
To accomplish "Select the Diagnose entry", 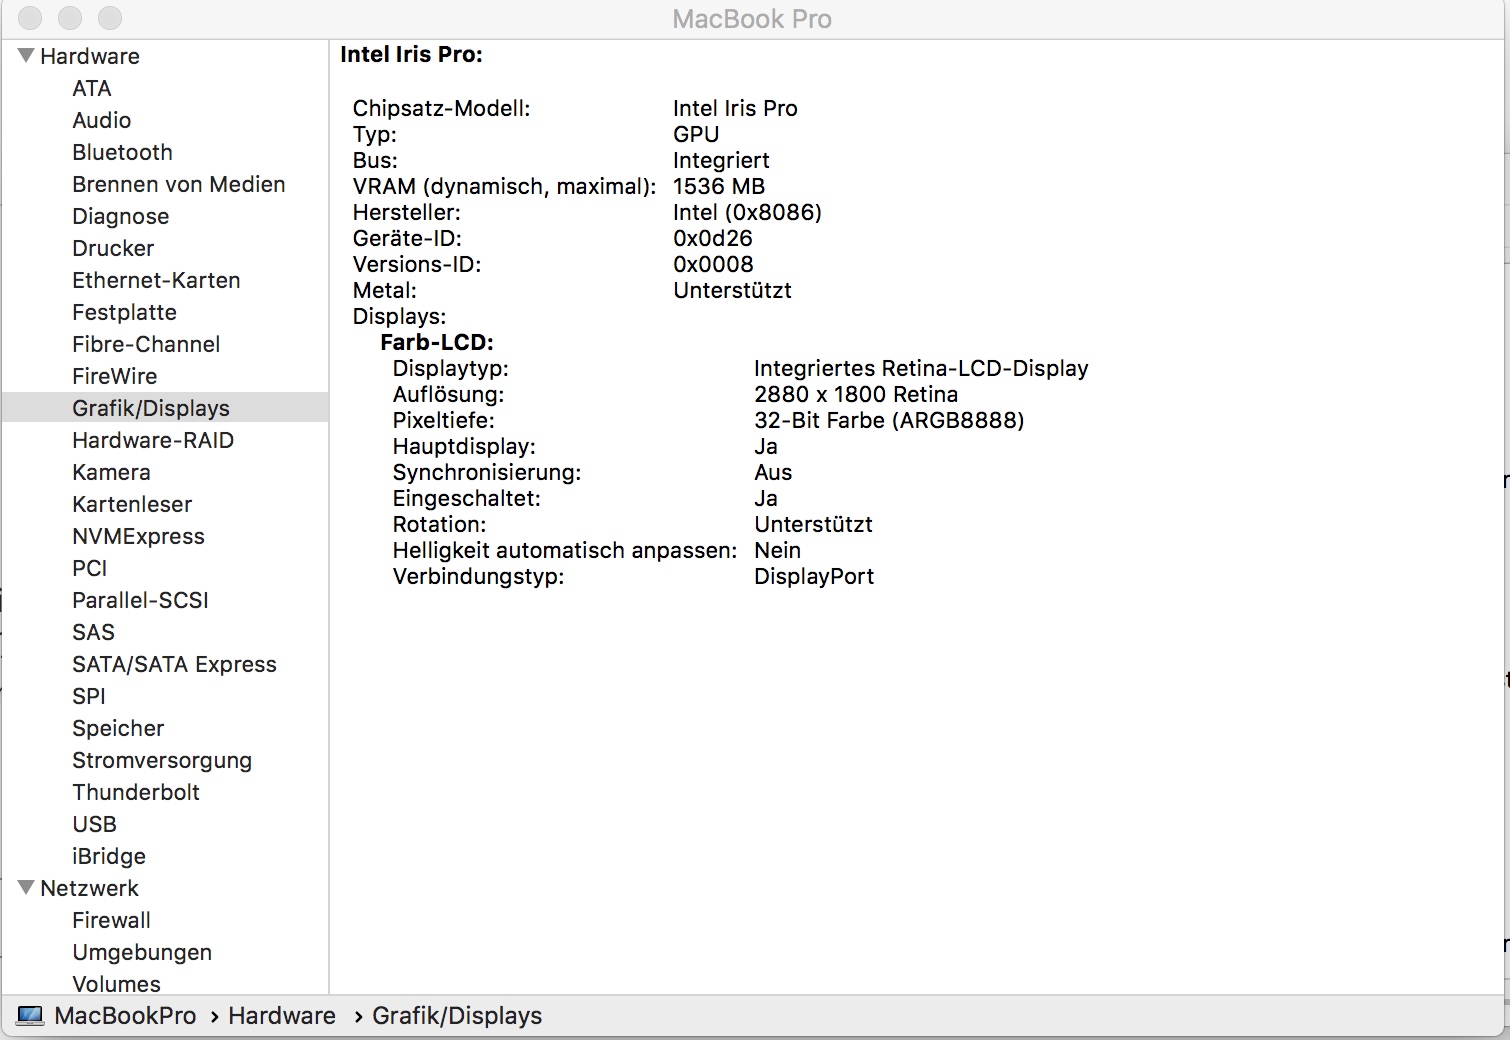I will pos(120,216).
